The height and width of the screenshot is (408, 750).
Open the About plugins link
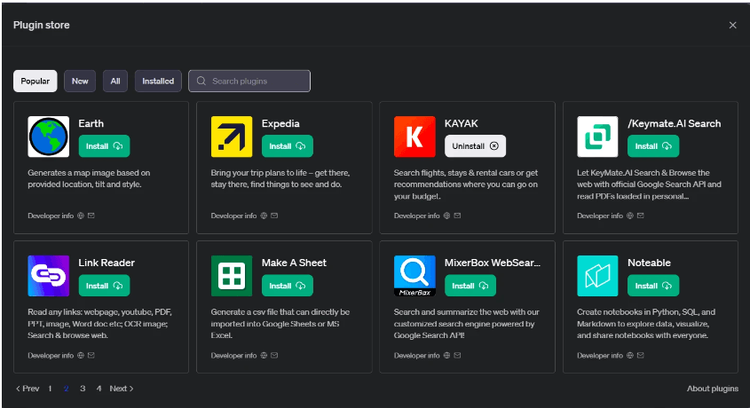click(712, 388)
